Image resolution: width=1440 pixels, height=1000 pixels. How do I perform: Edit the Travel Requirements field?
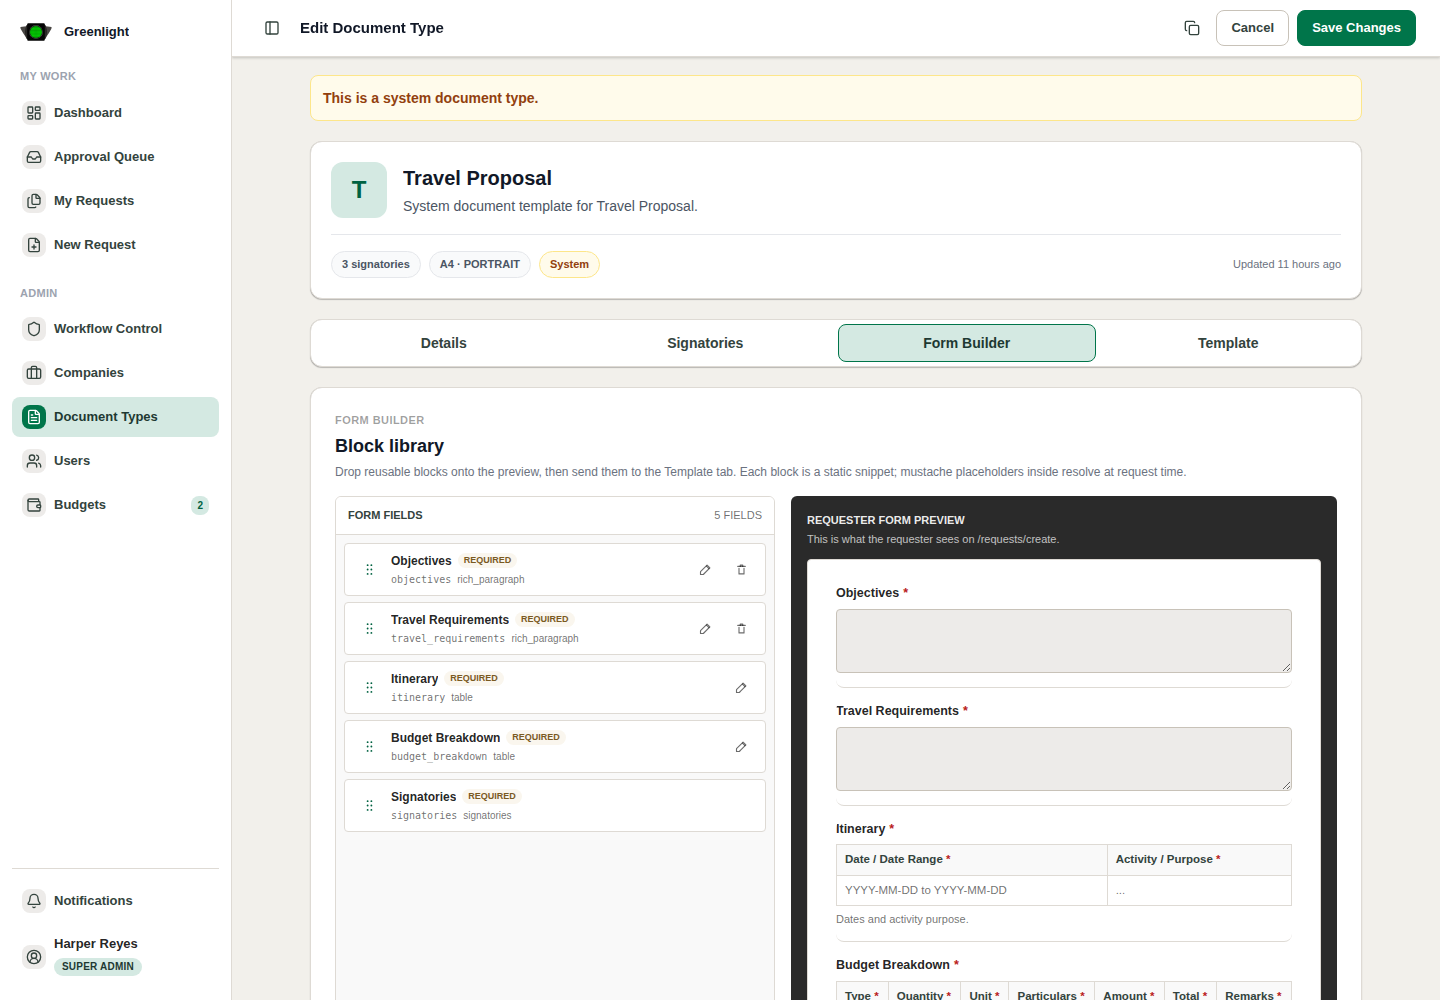click(x=705, y=629)
